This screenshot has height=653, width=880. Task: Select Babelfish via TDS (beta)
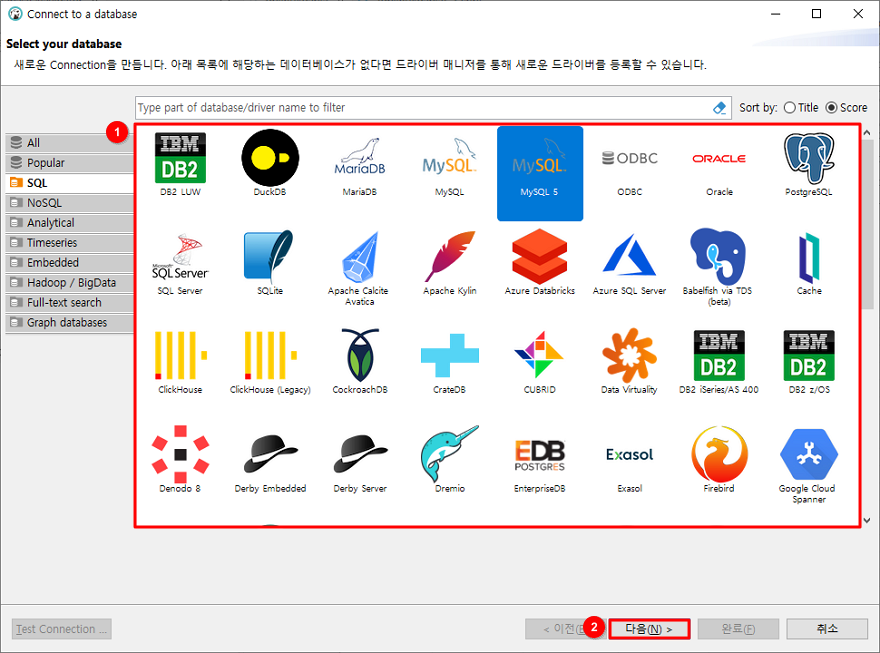(x=719, y=266)
